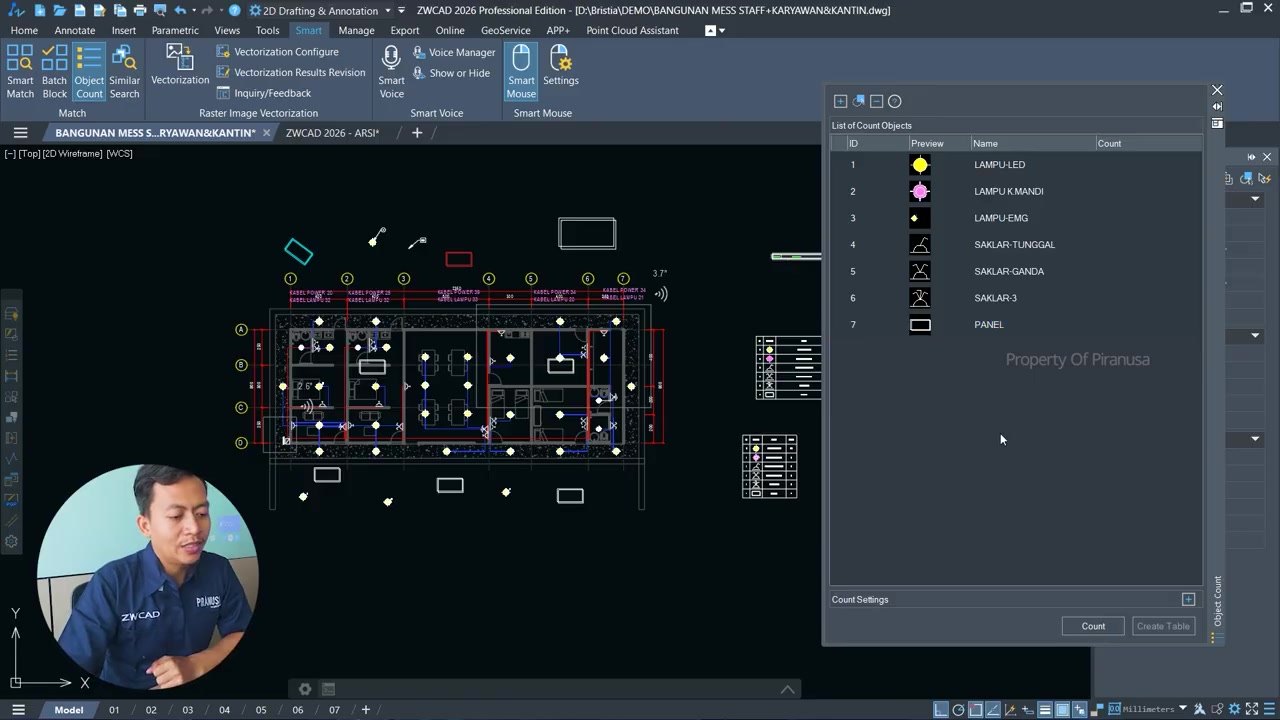The image size is (1280, 720).
Task: Activate the Object Count tool
Action: point(89,72)
